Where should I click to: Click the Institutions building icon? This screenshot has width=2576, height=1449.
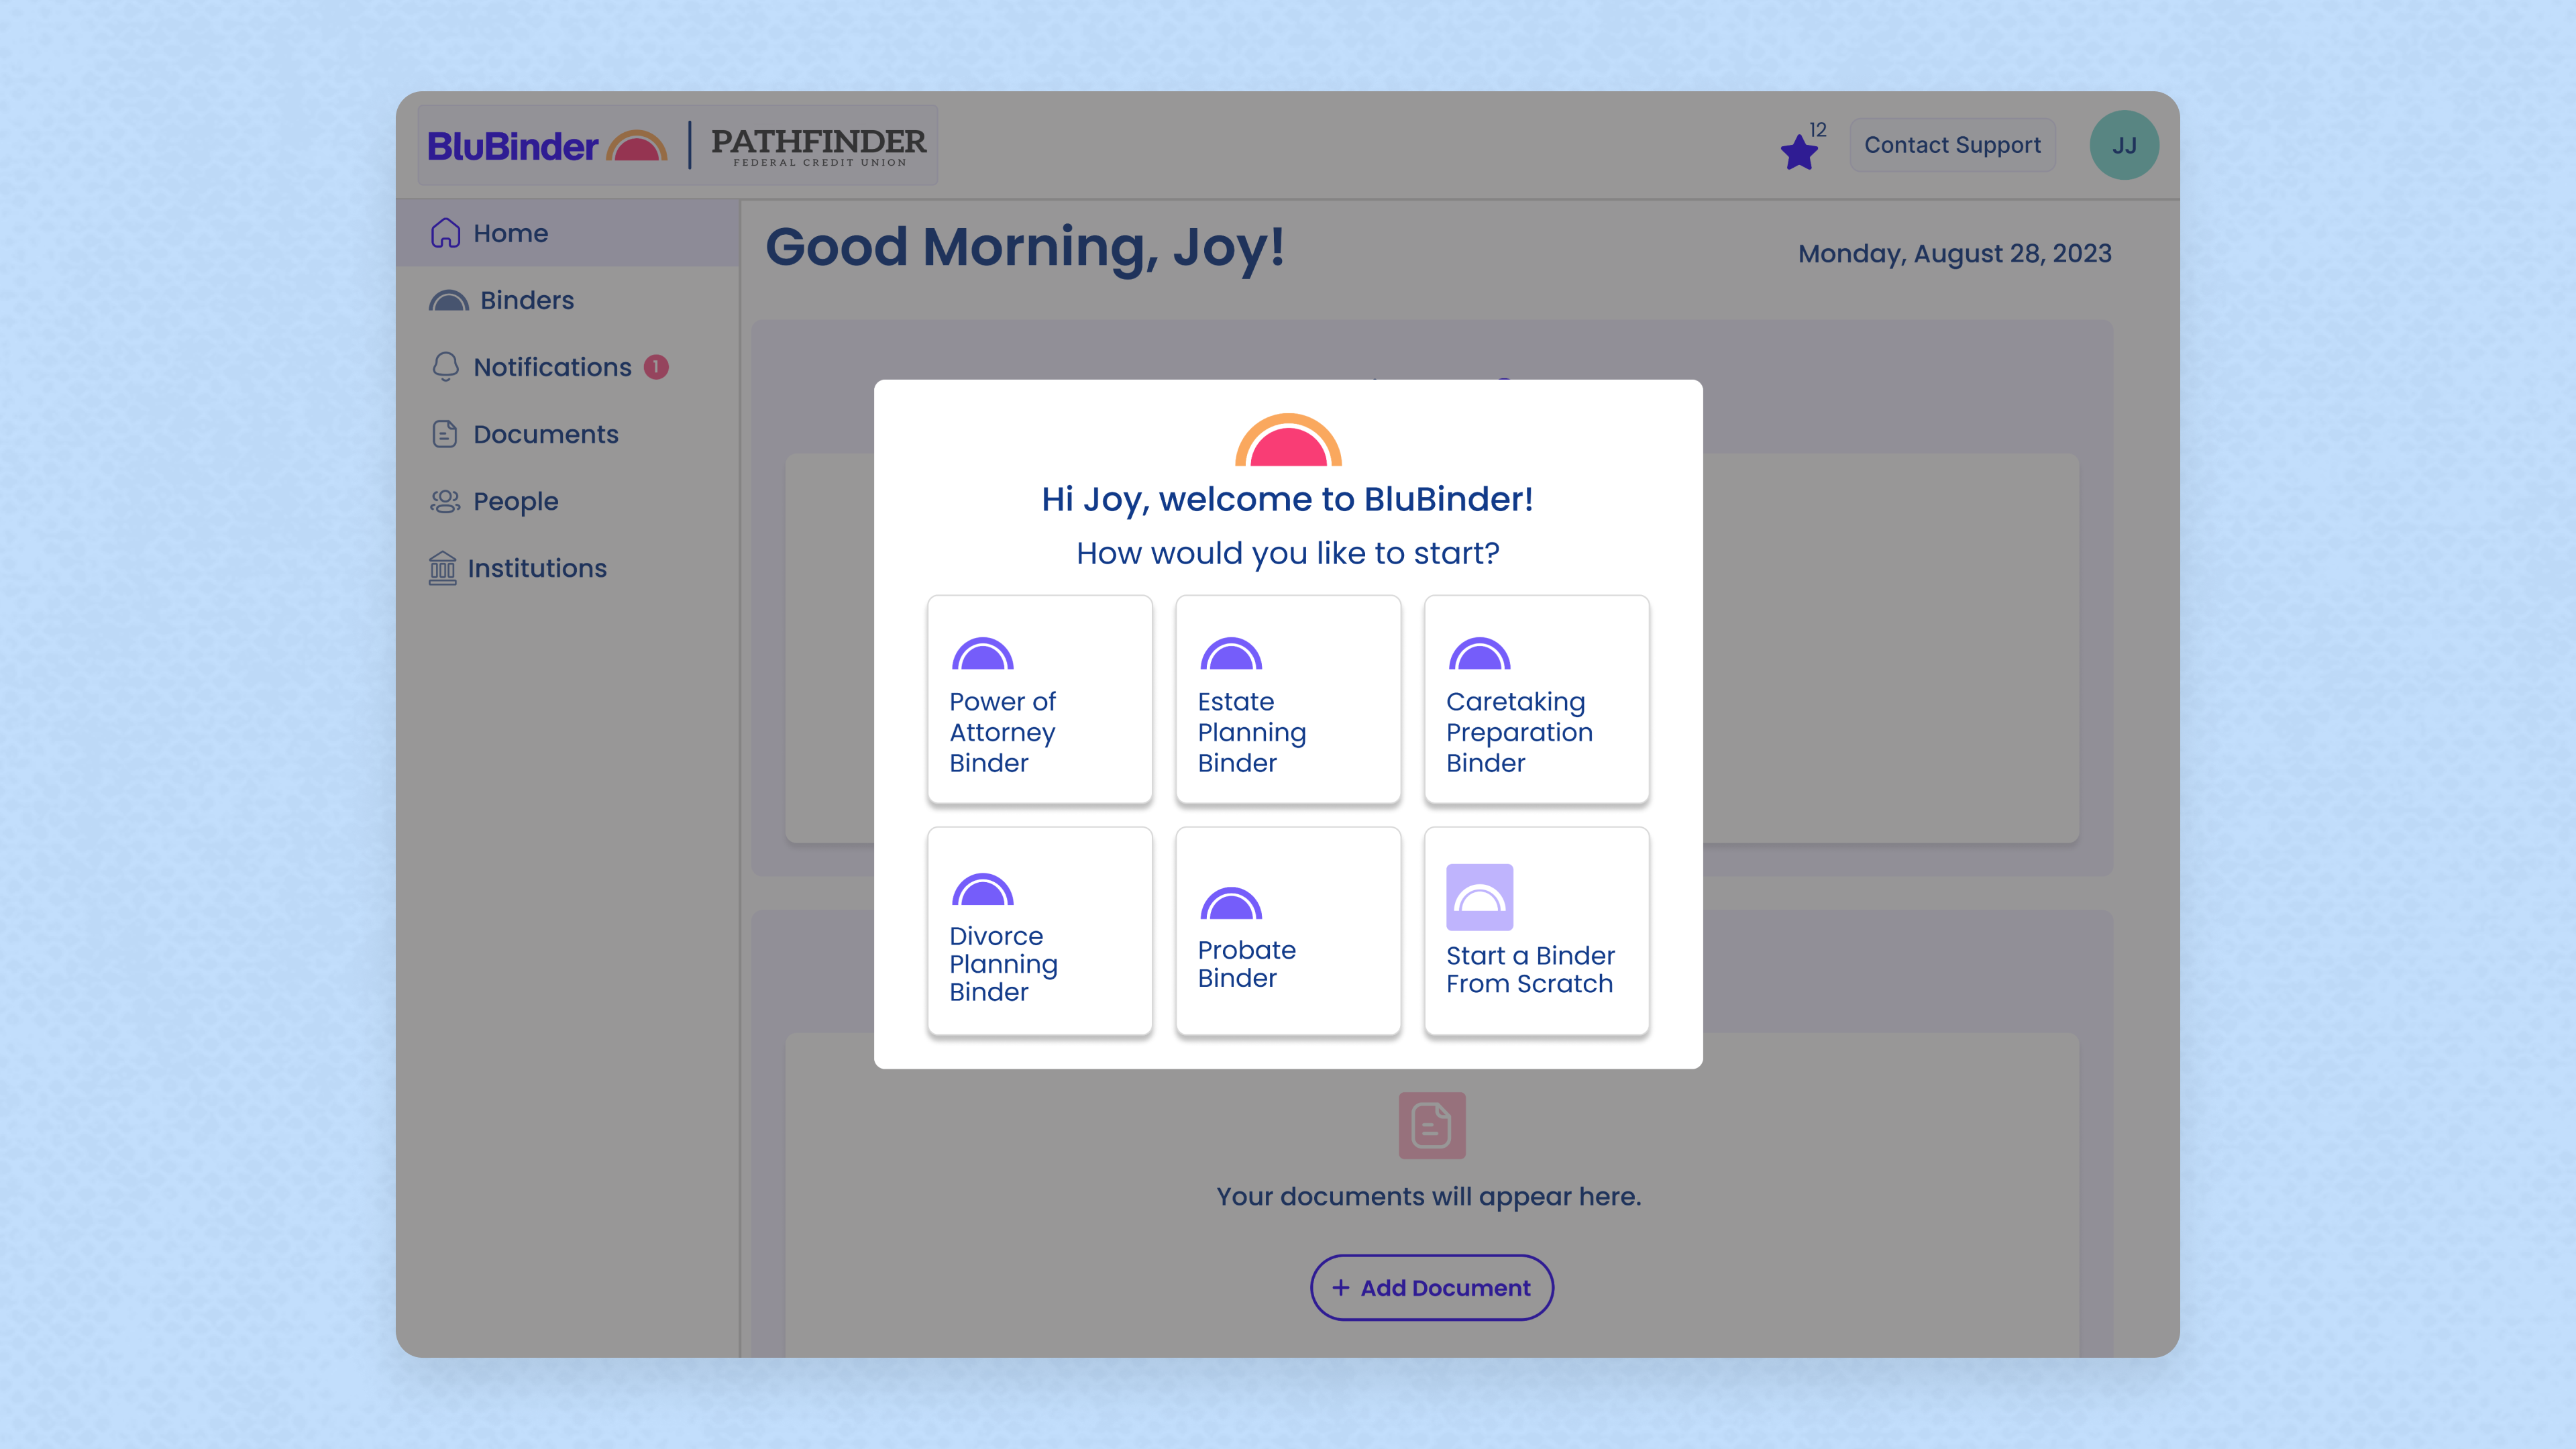click(x=442, y=568)
